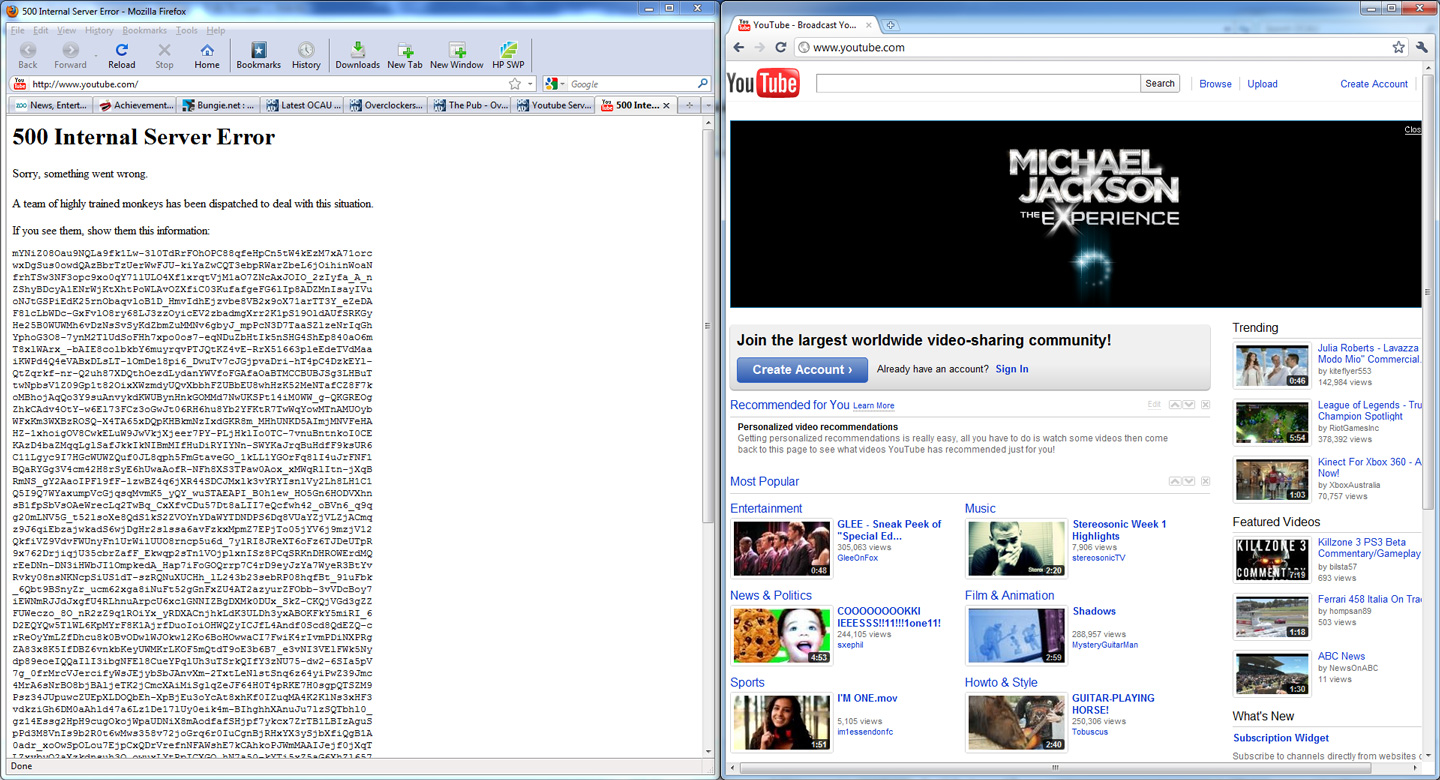Switch to the The Pub tab
This screenshot has width=1440, height=780.
[470, 105]
